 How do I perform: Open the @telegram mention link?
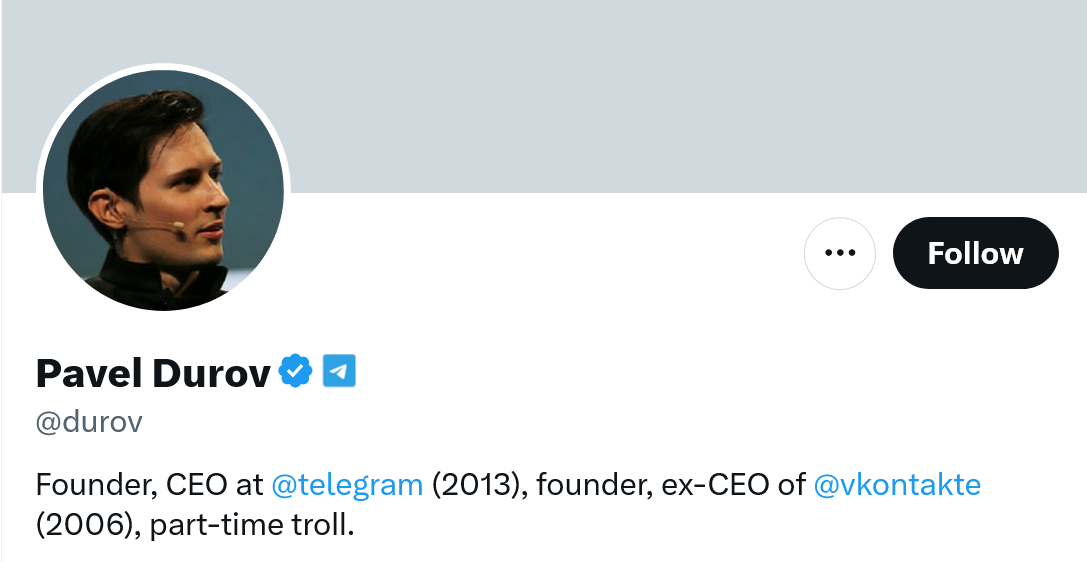coord(347,485)
